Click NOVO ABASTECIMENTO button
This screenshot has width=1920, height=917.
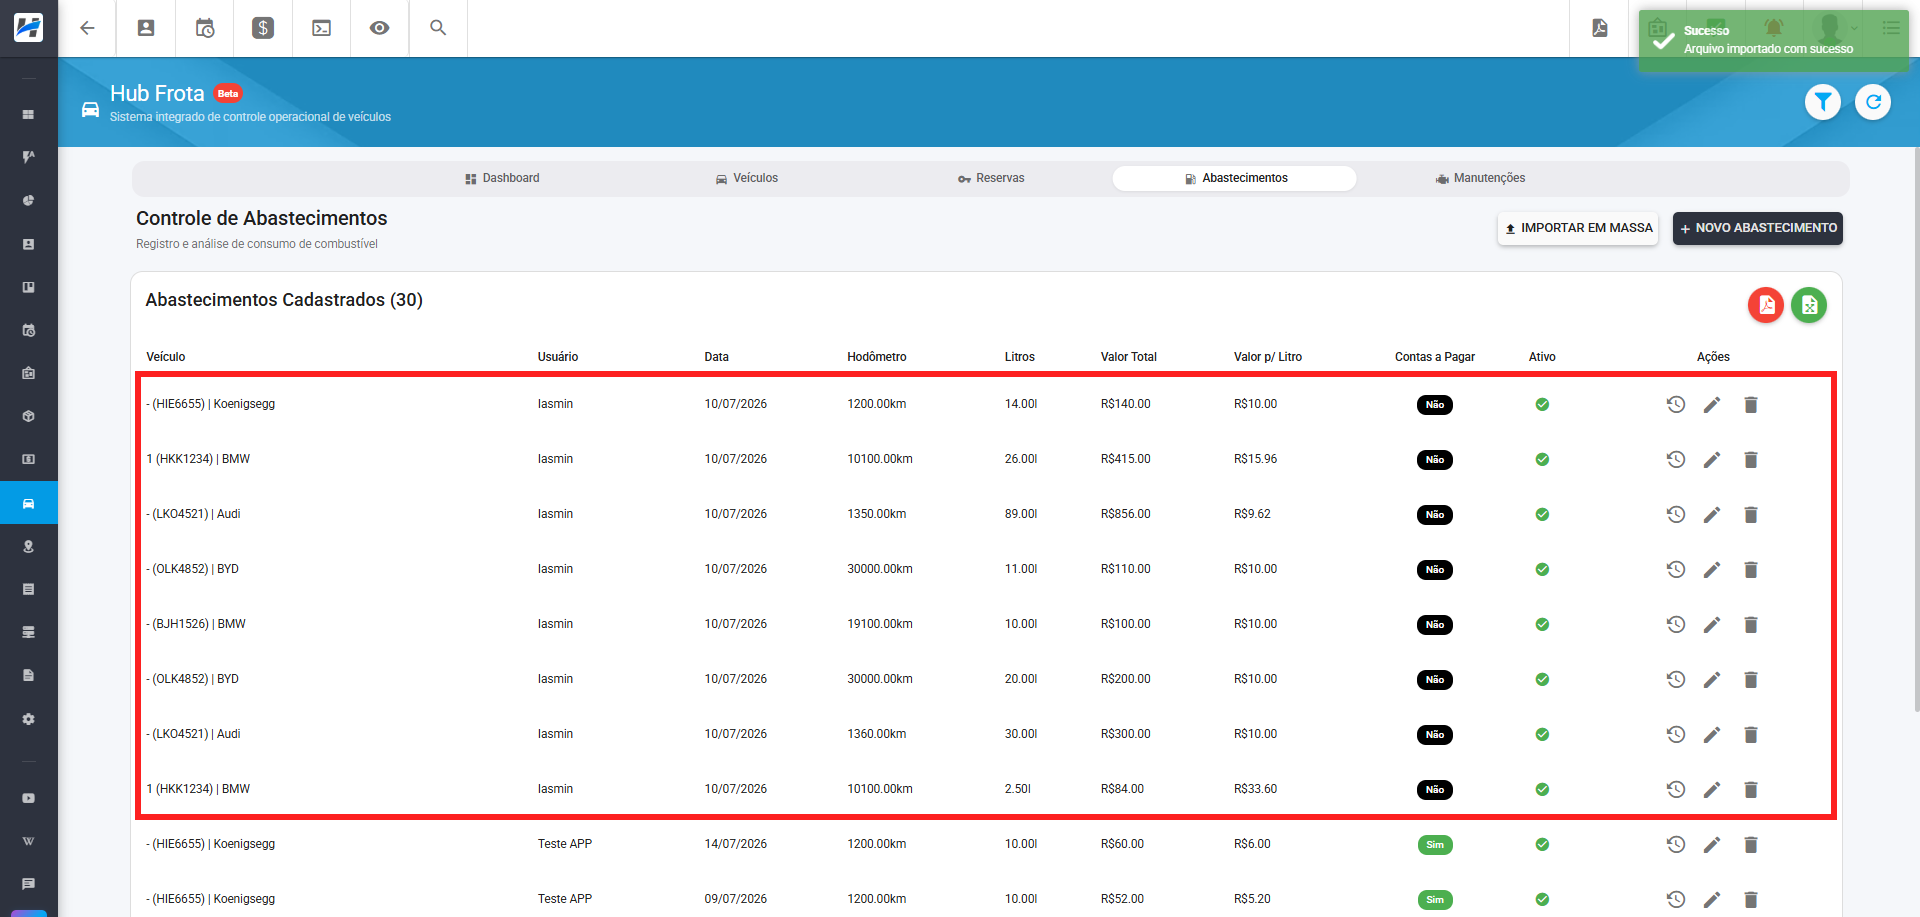(x=1758, y=228)
